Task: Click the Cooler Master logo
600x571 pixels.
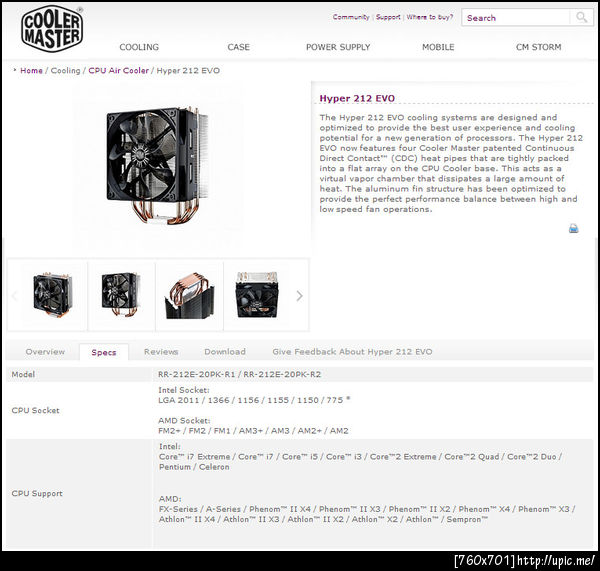Action: [x=52, y=29]
